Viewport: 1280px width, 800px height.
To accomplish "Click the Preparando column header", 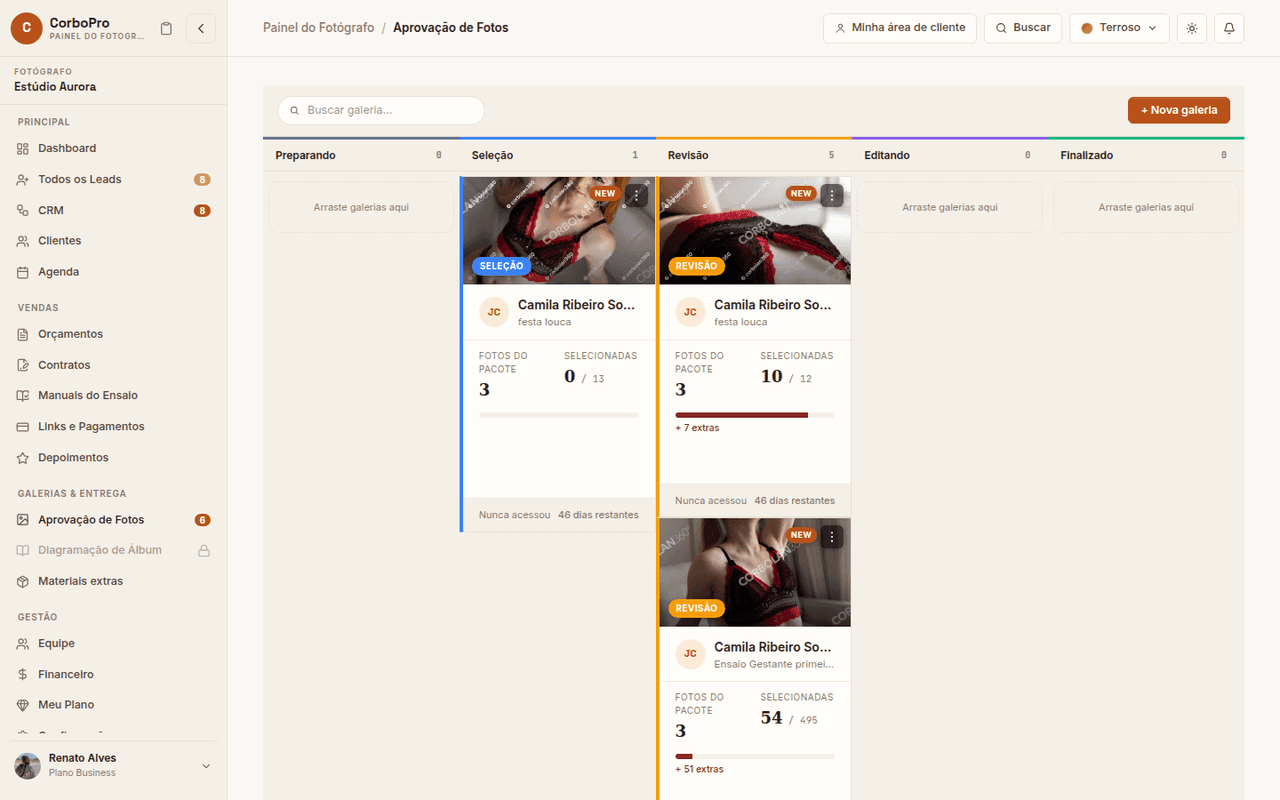I will [359, 155].
